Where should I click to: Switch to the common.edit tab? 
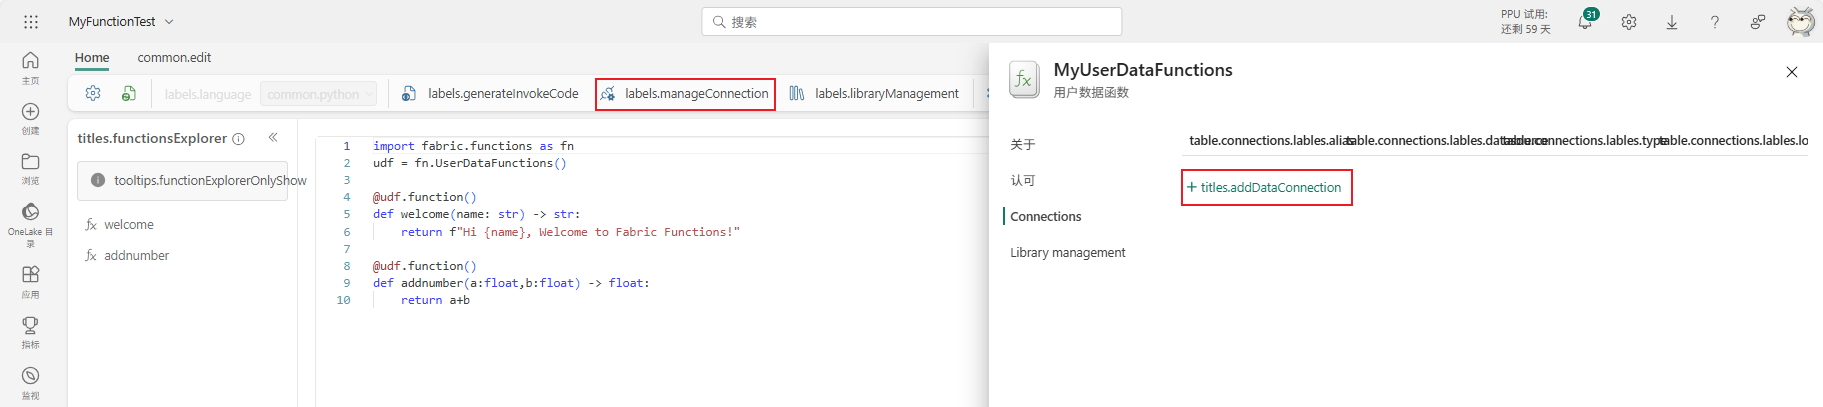174,58
